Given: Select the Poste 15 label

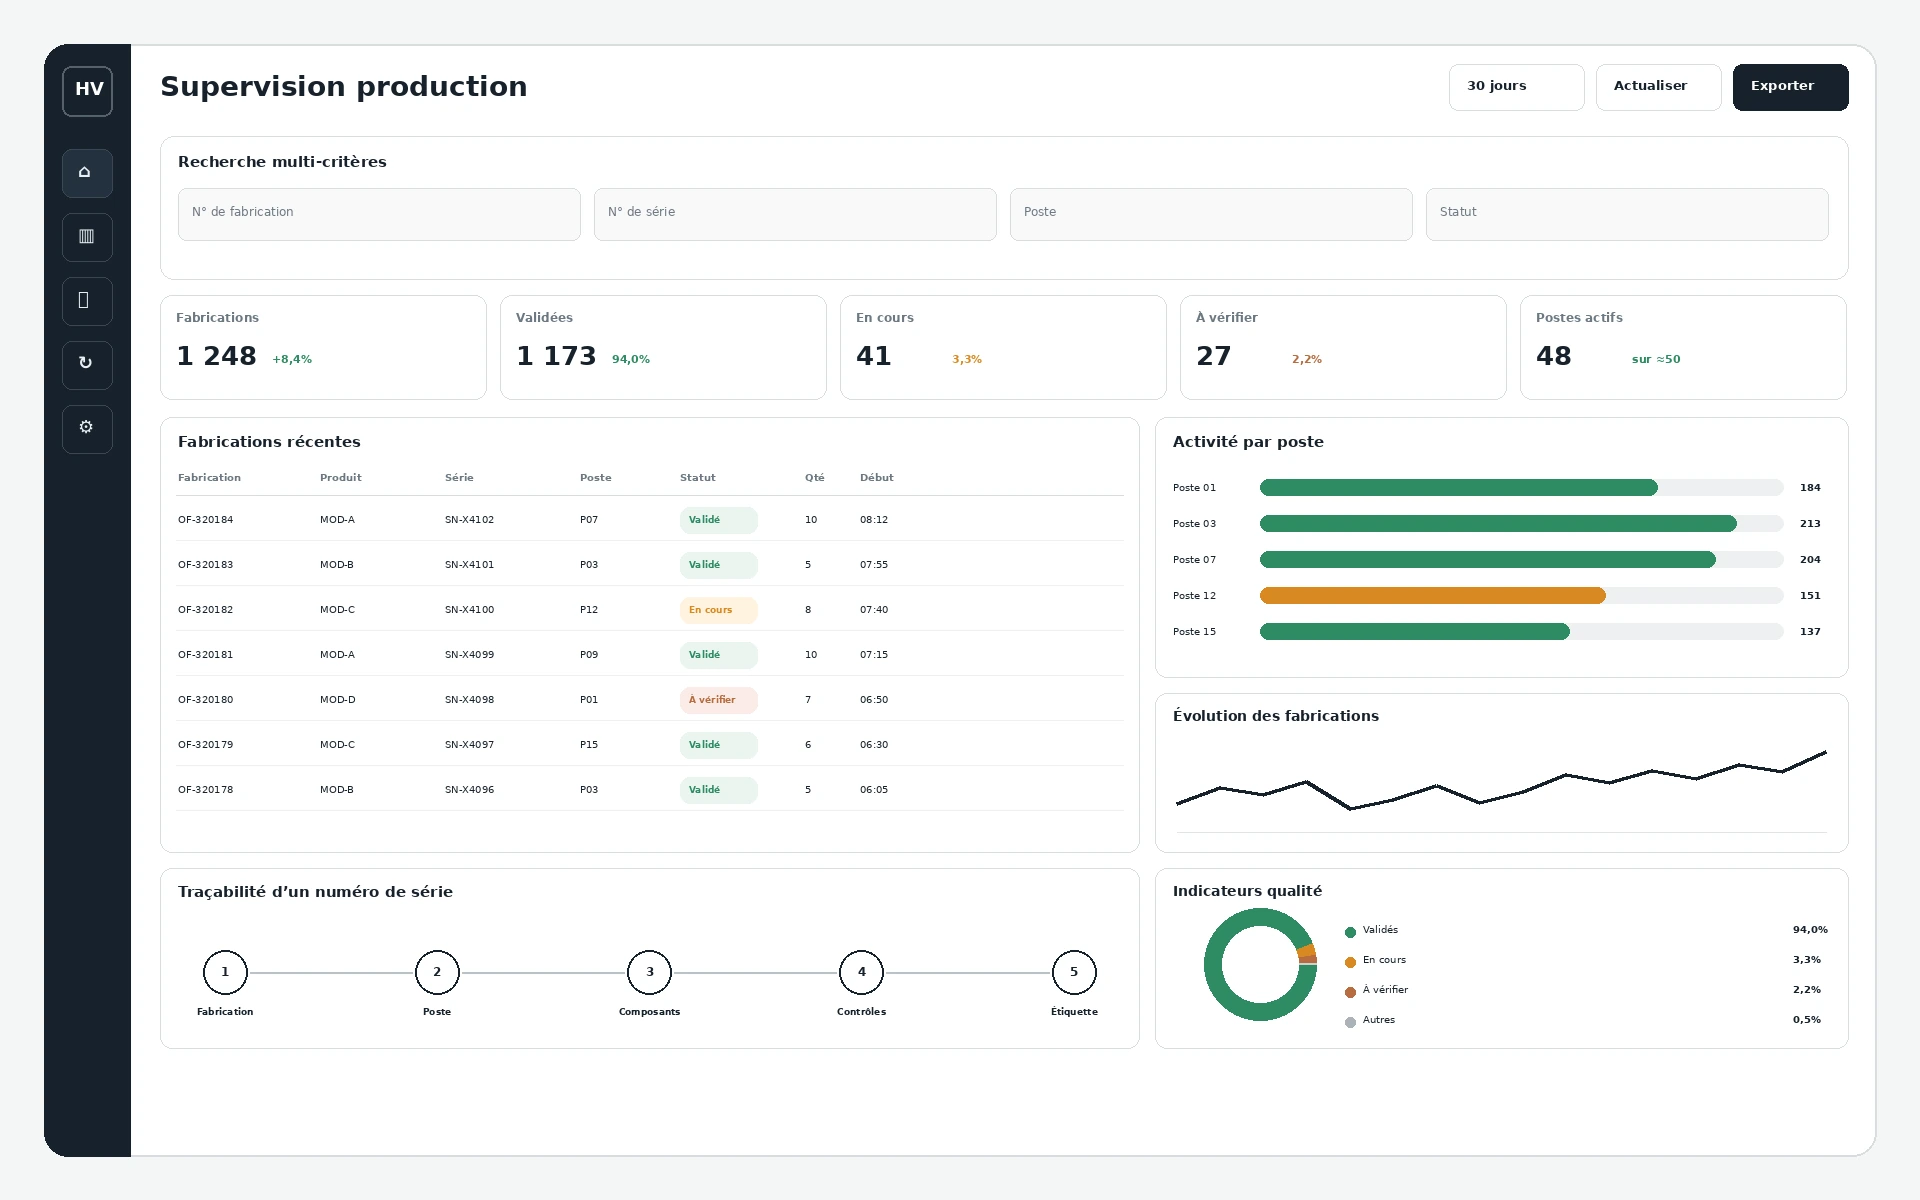Looking at the screenshot, I should tap(1194, 632).
